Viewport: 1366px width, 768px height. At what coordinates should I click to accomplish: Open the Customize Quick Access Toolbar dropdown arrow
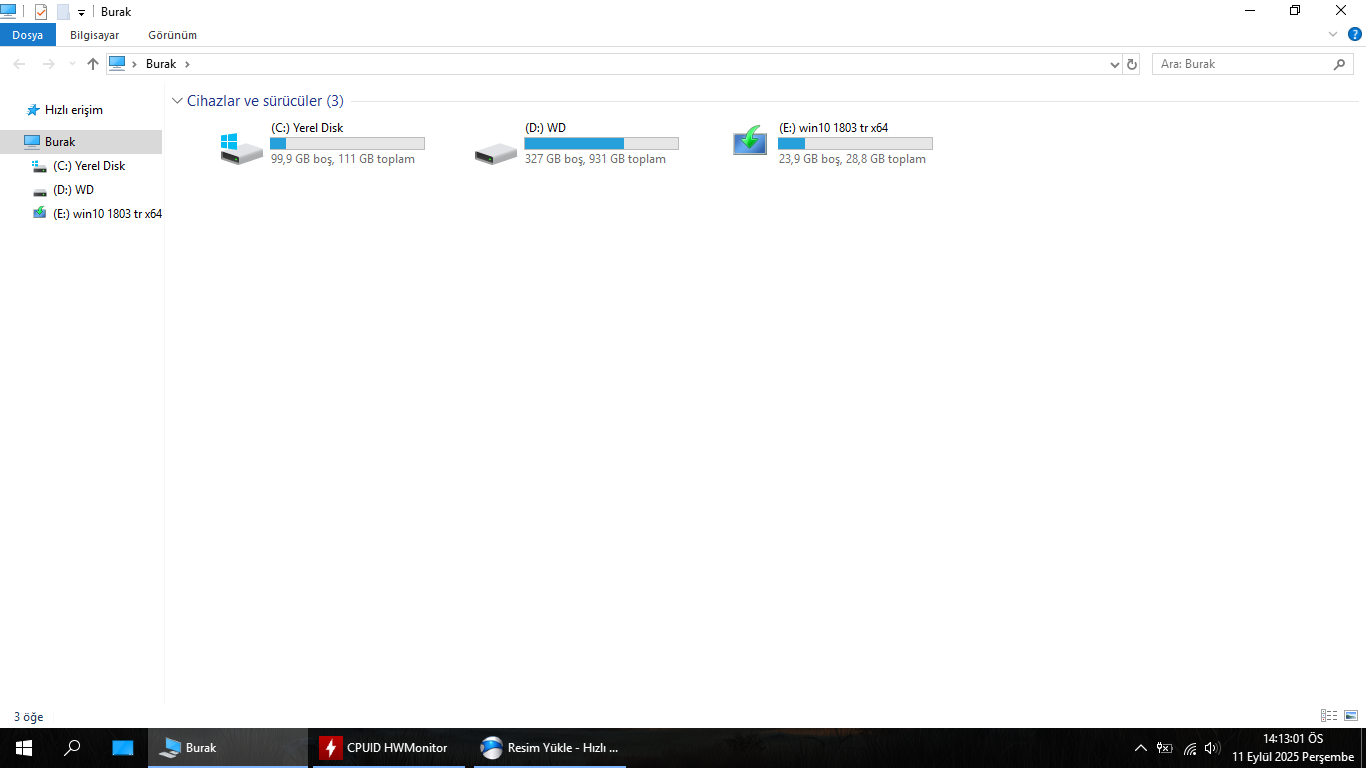(x=81, y=13)
